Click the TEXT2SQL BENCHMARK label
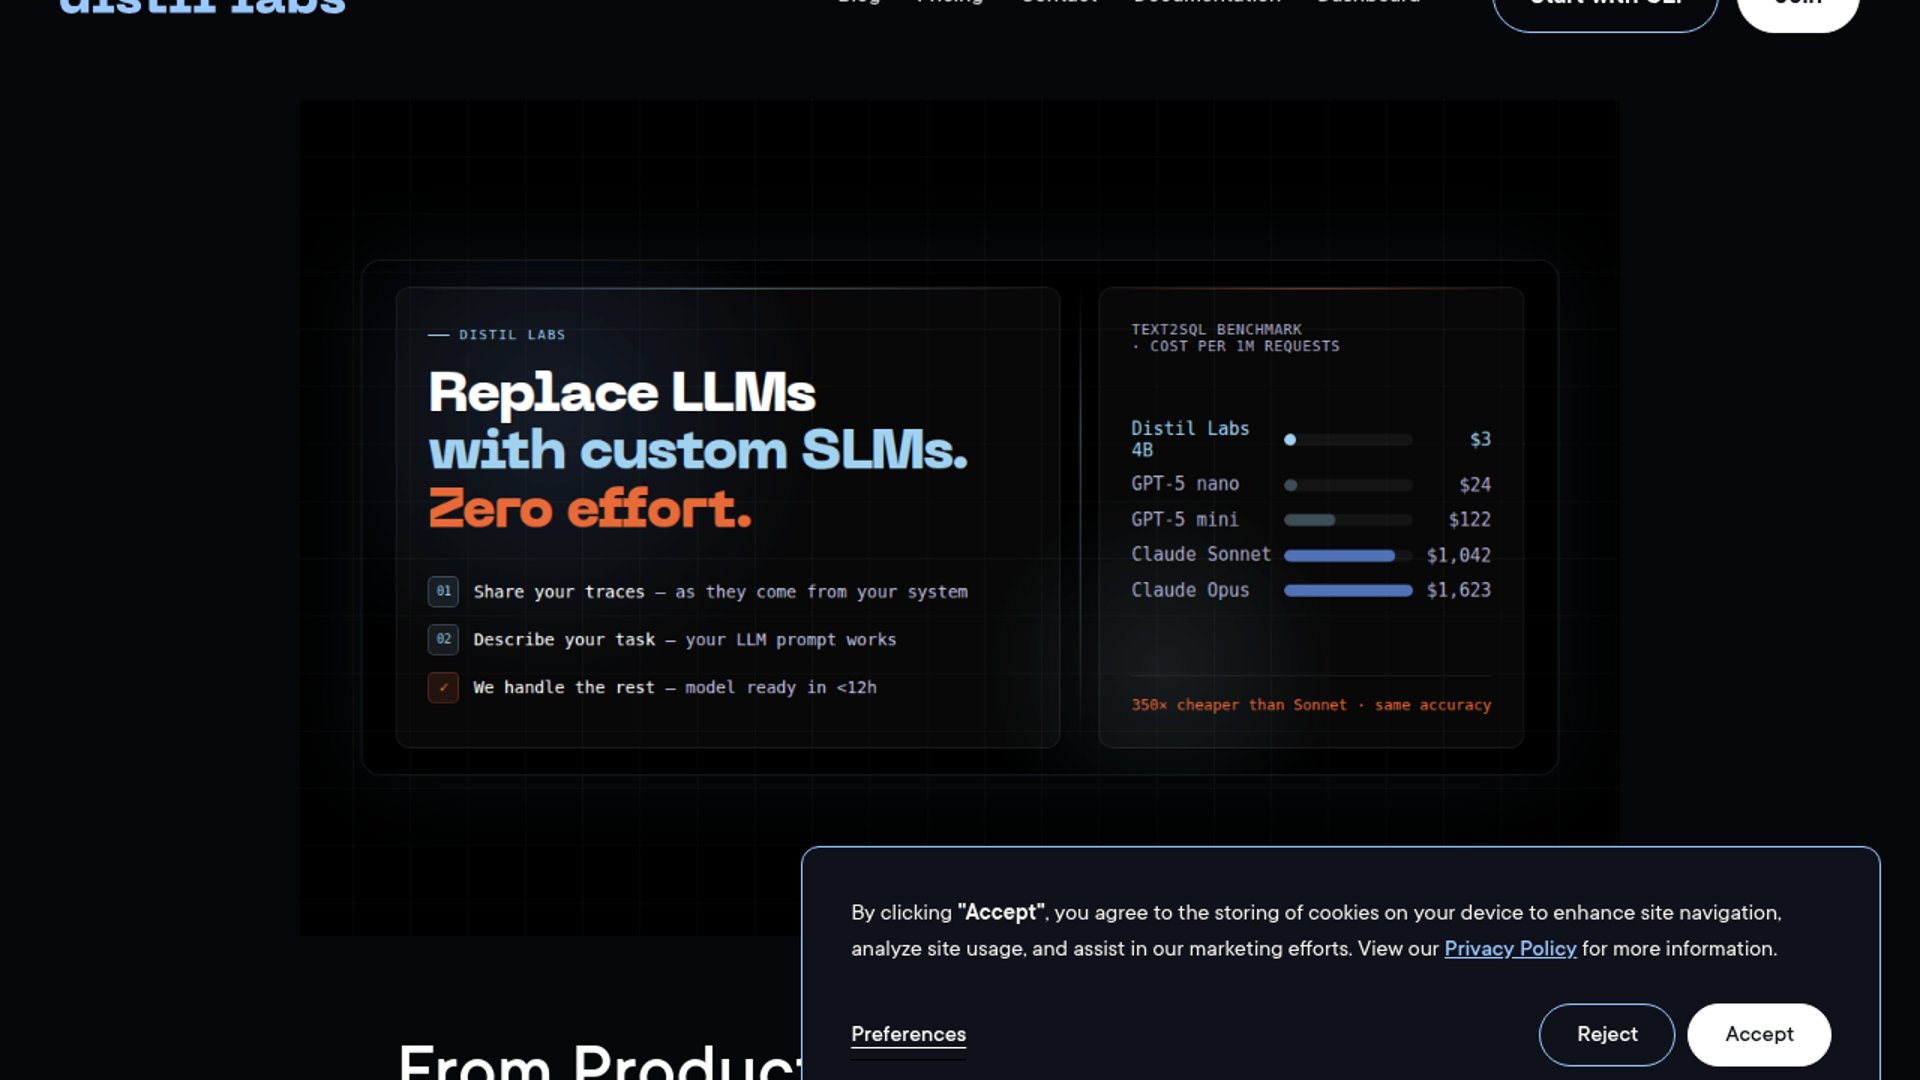1920x1080 pixels. [x=1216, y=329]
